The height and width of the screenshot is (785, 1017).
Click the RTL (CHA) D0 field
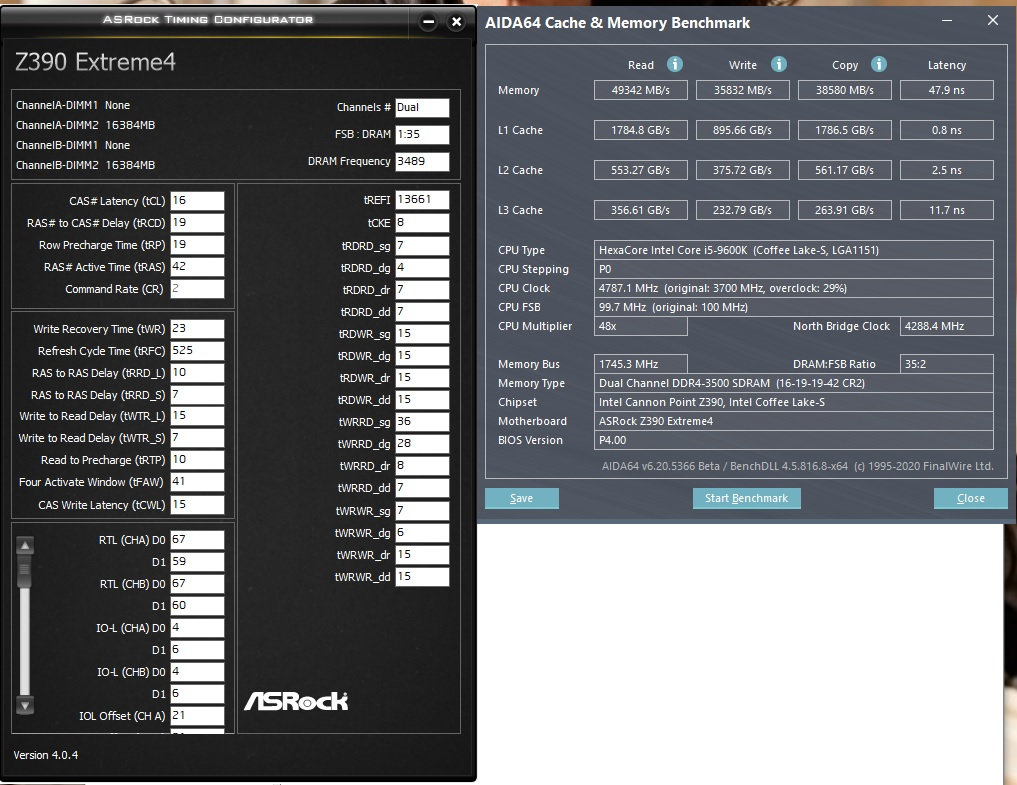coord(197,540)
